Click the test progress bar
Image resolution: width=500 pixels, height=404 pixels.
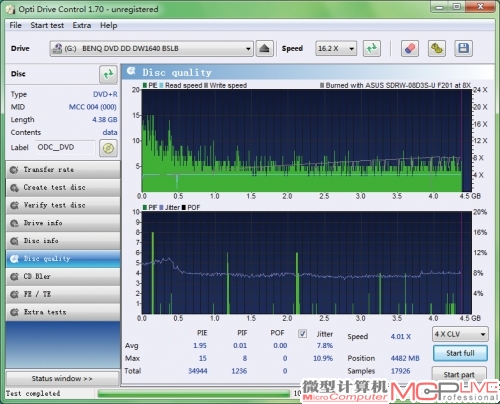click(194, 394)
